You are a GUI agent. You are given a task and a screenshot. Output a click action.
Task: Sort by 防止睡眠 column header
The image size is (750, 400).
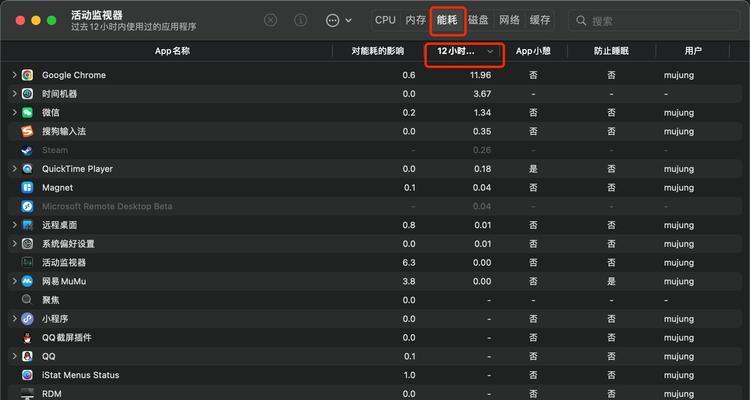click(x=611, y=51)
